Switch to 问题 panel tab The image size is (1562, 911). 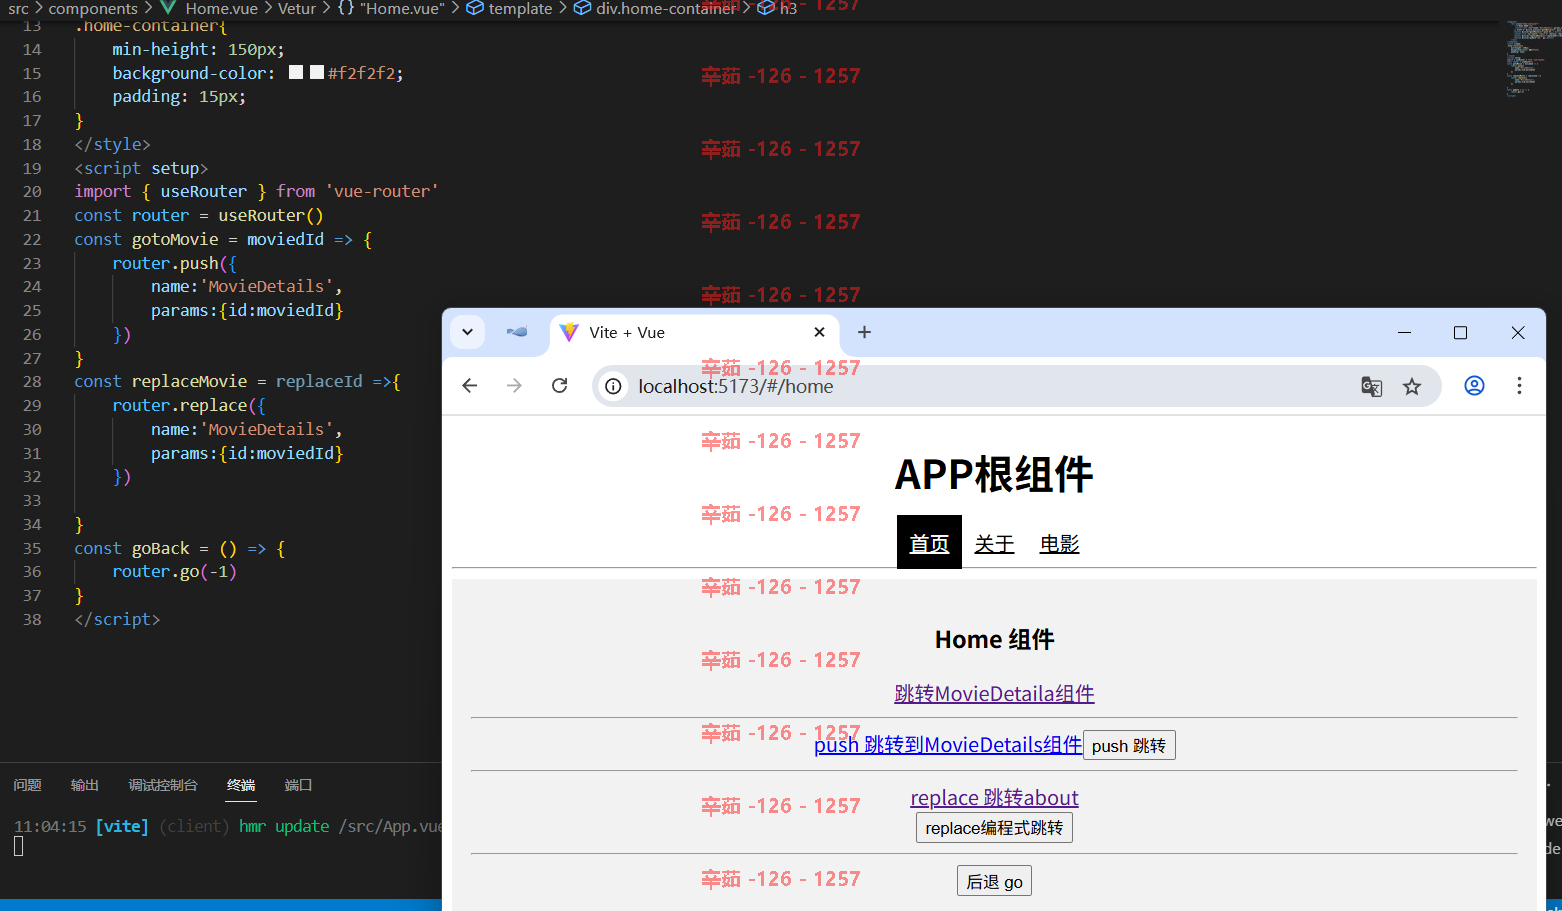pos(28,785)
